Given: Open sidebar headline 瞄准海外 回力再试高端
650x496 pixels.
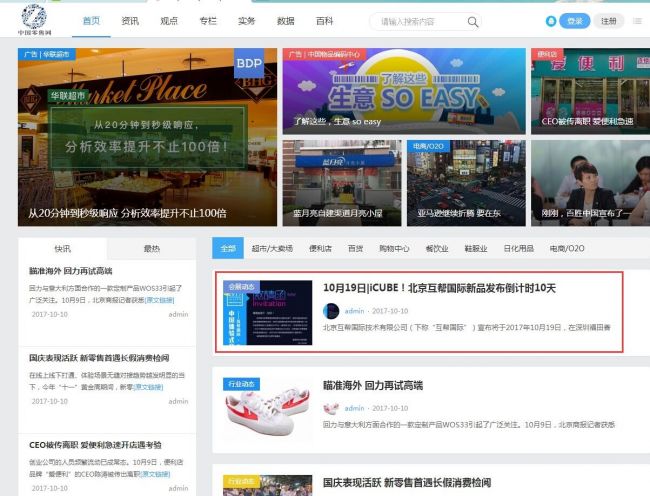Looking at the screenshot, I should [70, 271].
